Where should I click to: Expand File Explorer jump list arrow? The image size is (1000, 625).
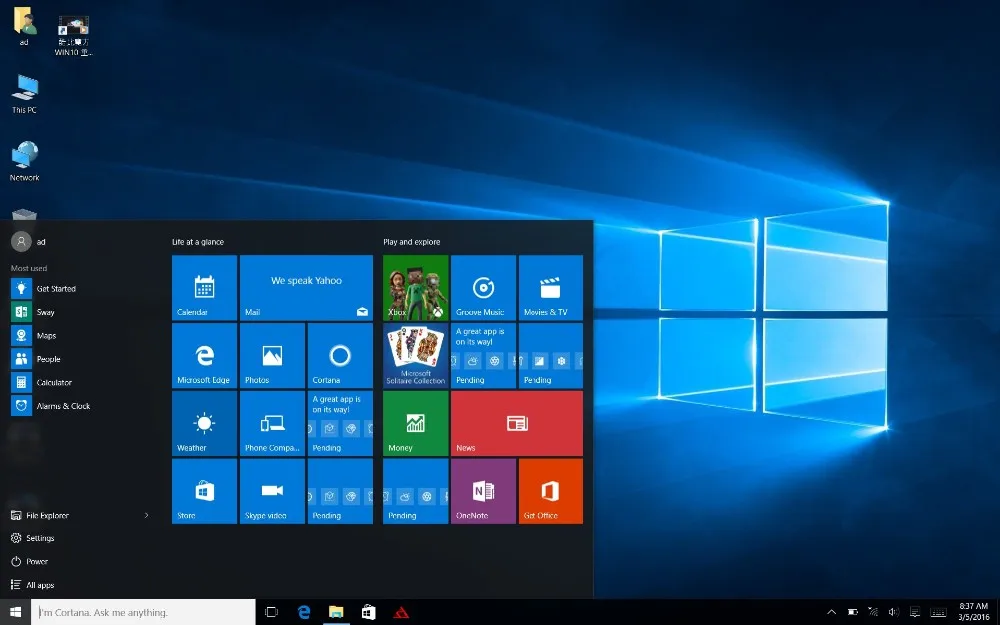coord(146,515)
